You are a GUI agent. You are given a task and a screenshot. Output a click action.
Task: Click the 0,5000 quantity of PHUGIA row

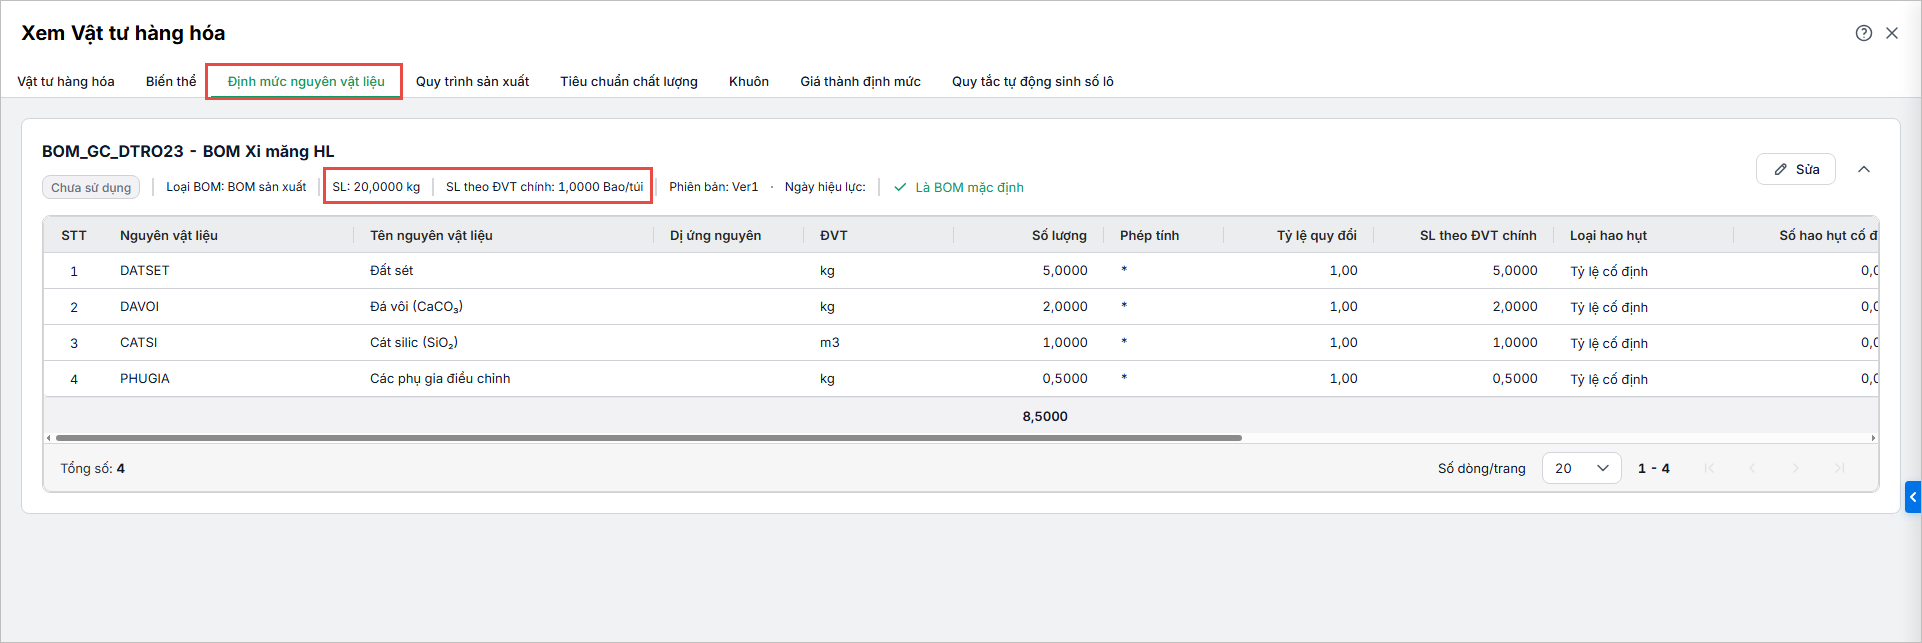1065,379
